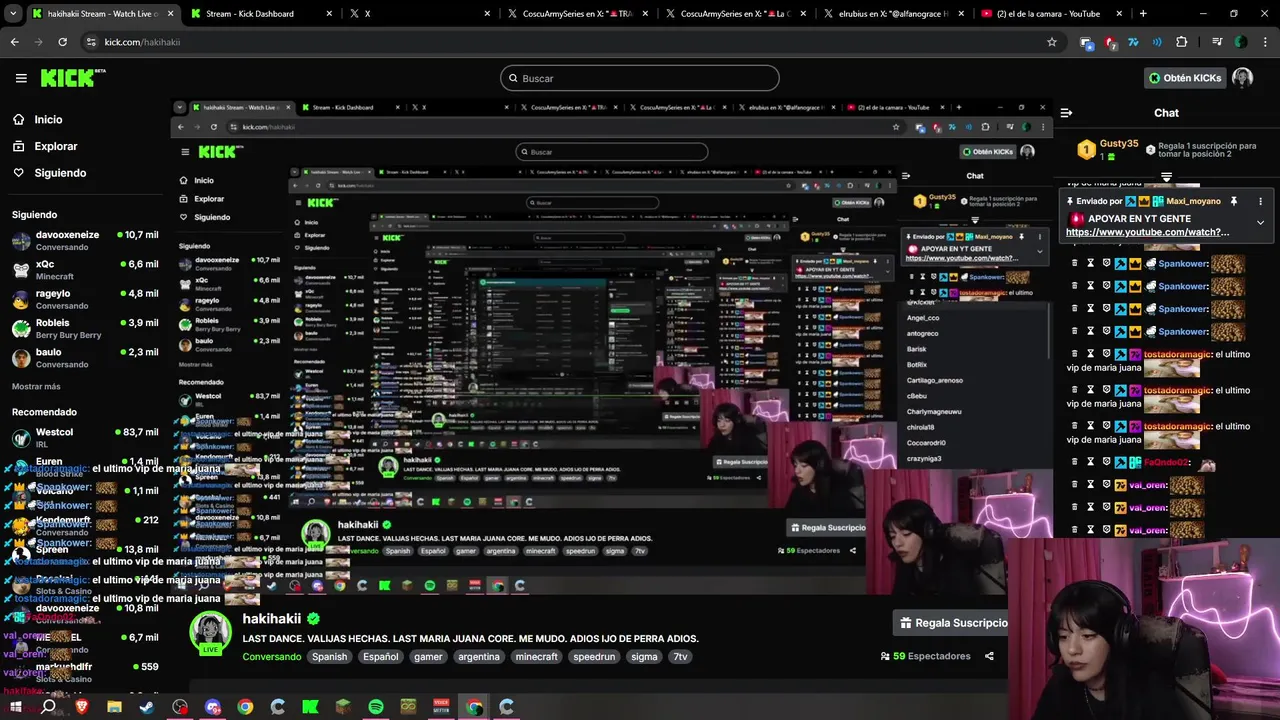Click Maxi_moyano username in pinned message
Image resolution: width=1280 pixels, height=720 pixels.
tap(1193, 201)
